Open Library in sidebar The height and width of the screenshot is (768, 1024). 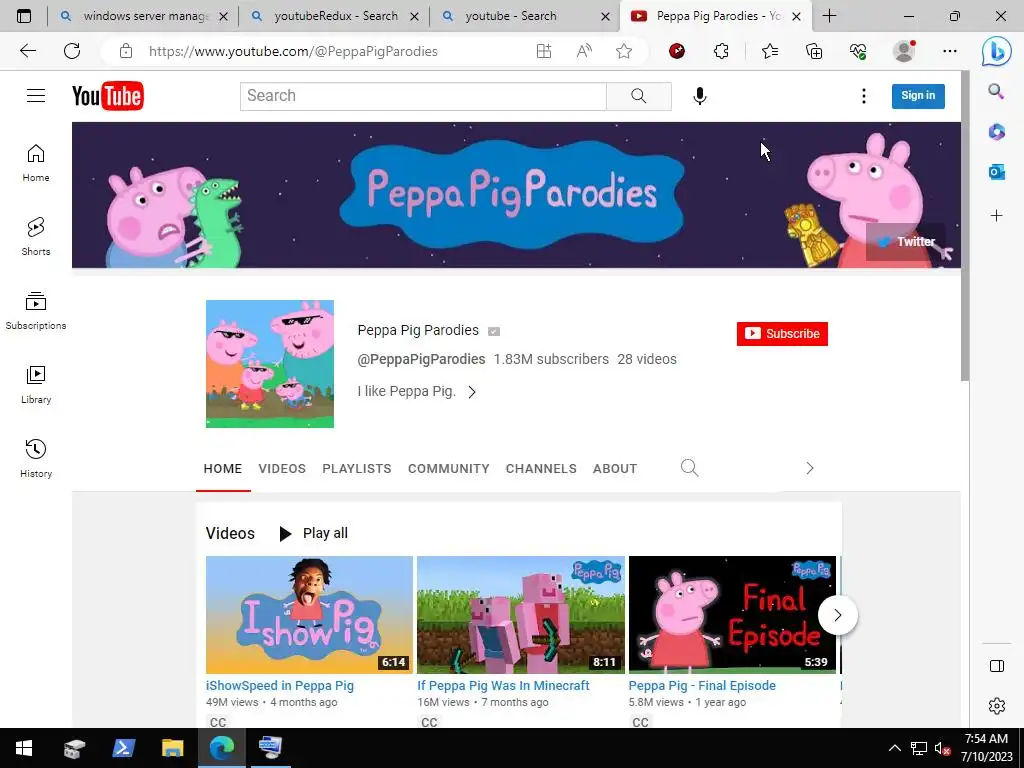coord(36,385)
